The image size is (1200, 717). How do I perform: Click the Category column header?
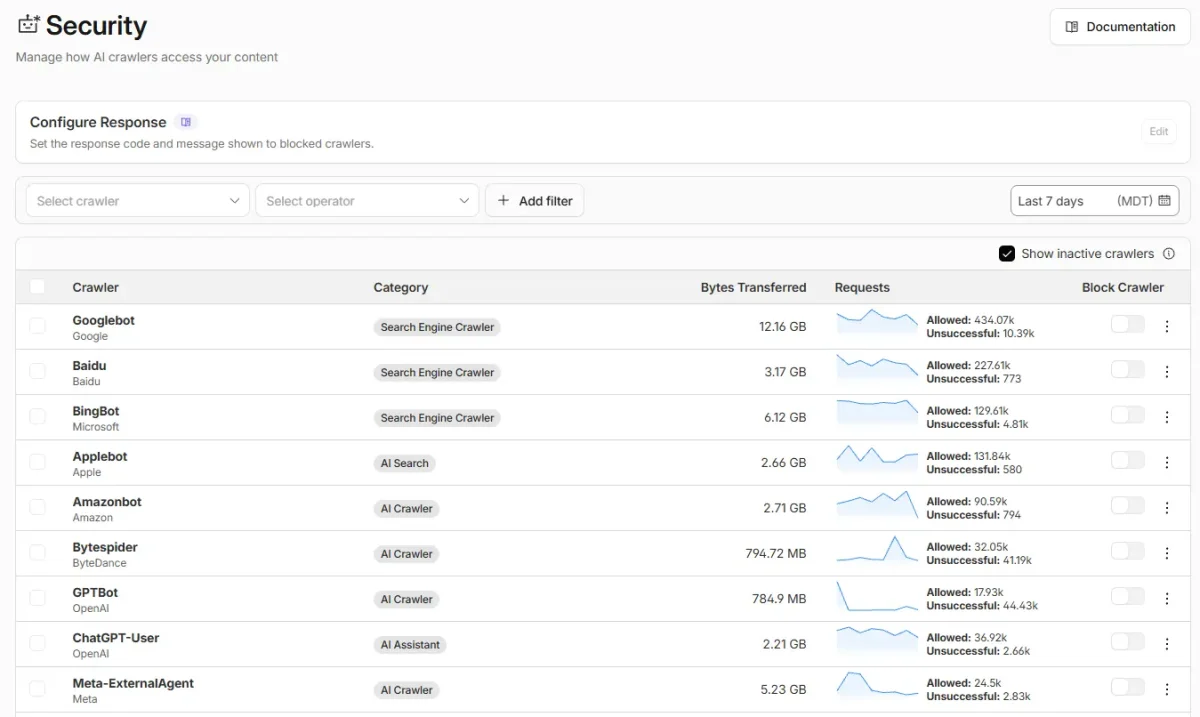tap(401, 287)
